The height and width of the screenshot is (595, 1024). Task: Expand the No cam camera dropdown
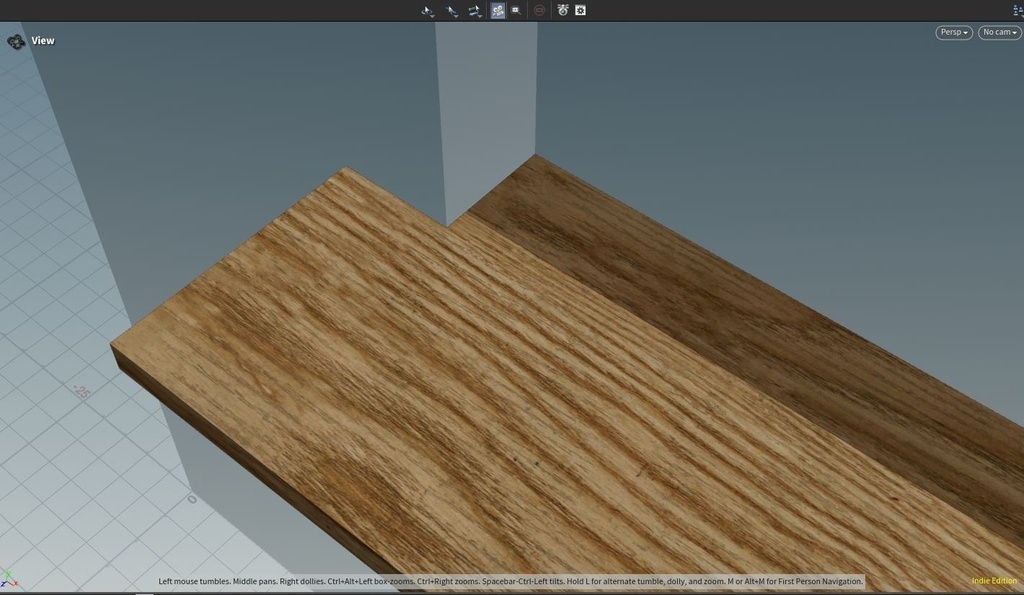pos(998,32)
